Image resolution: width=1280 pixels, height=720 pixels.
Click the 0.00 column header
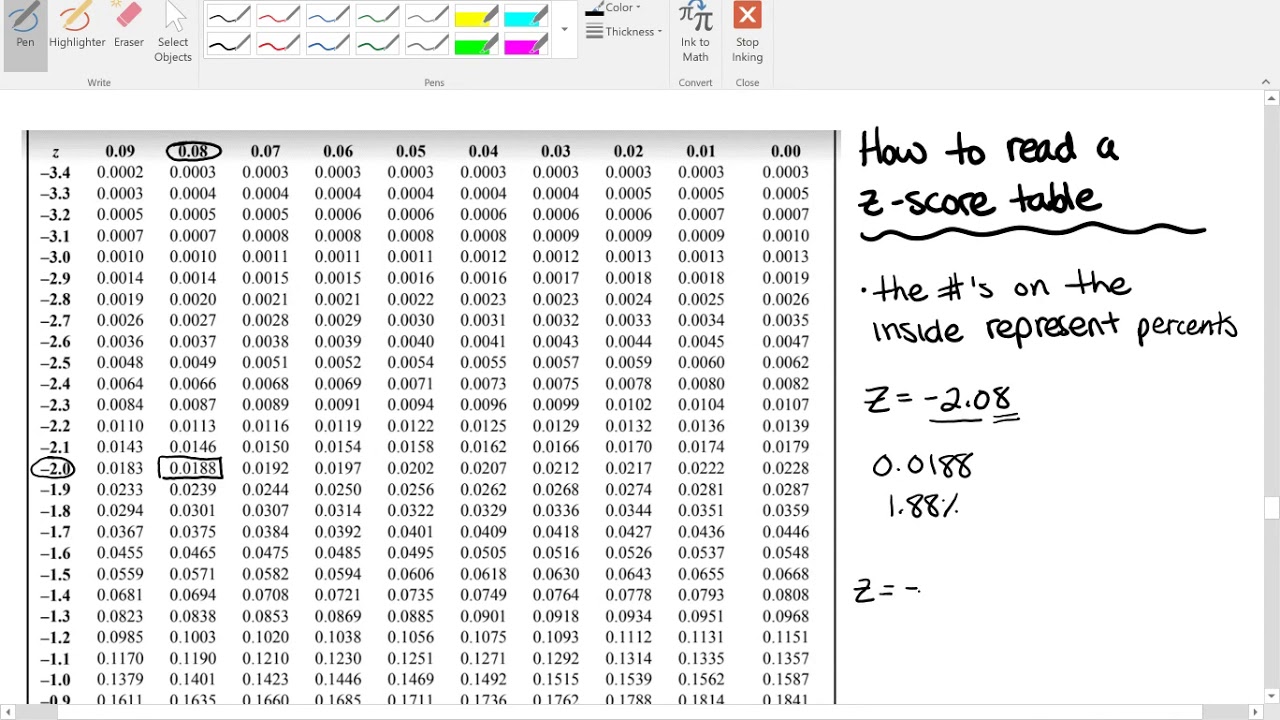point(785,152)
